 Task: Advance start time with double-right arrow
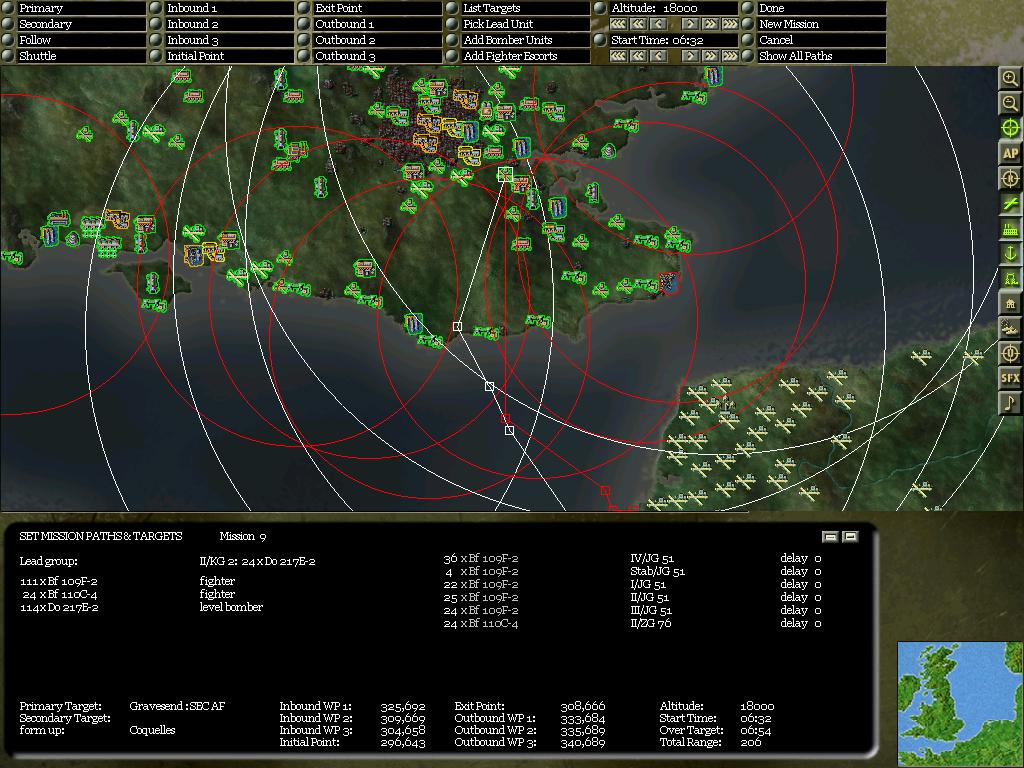[710, 56]
